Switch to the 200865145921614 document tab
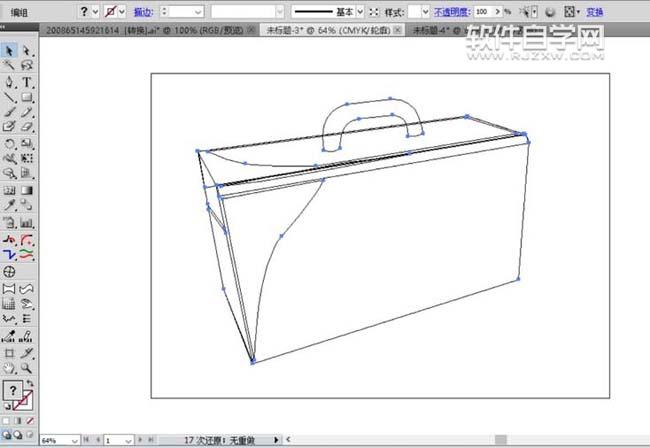The height and width of the screenshot is (448, 650). (144, 30)
